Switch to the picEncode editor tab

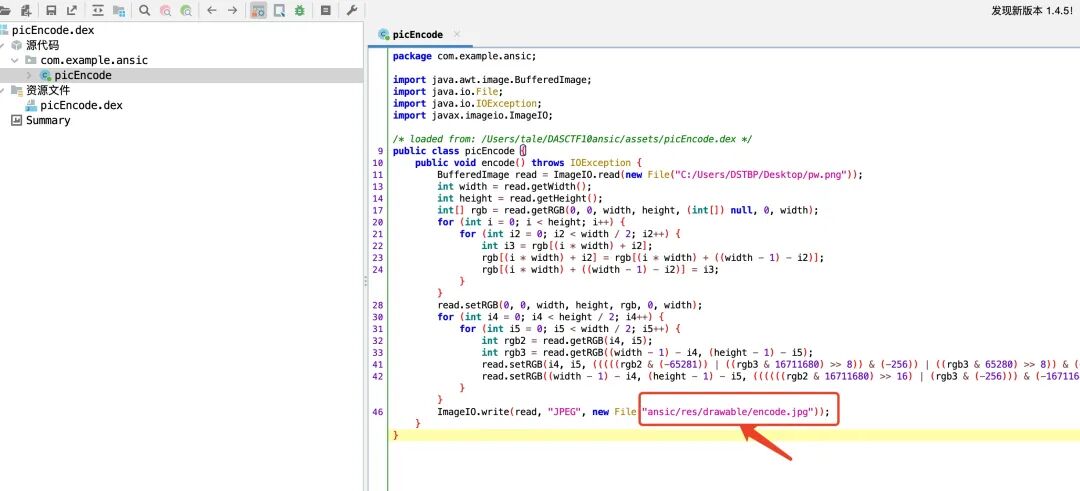(417, 34)
